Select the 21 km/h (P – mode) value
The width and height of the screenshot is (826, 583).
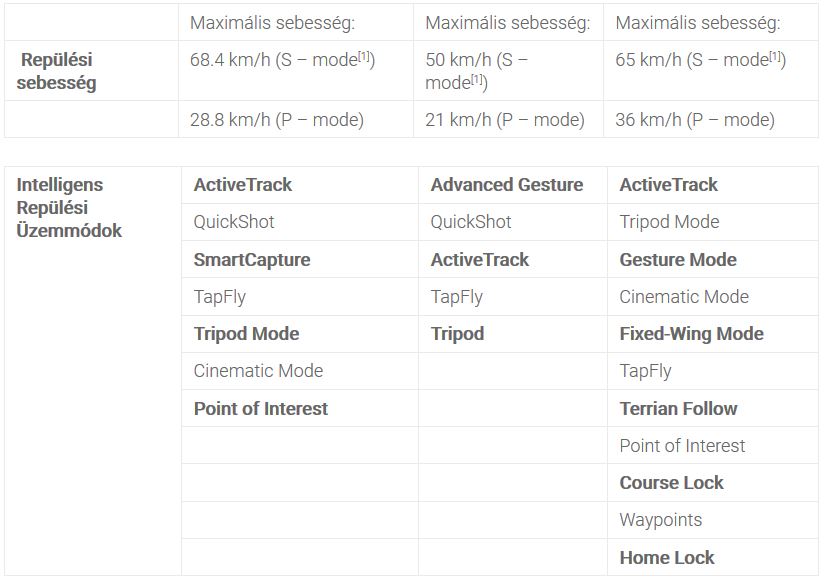pyautogui.click(x=504, y=120)
